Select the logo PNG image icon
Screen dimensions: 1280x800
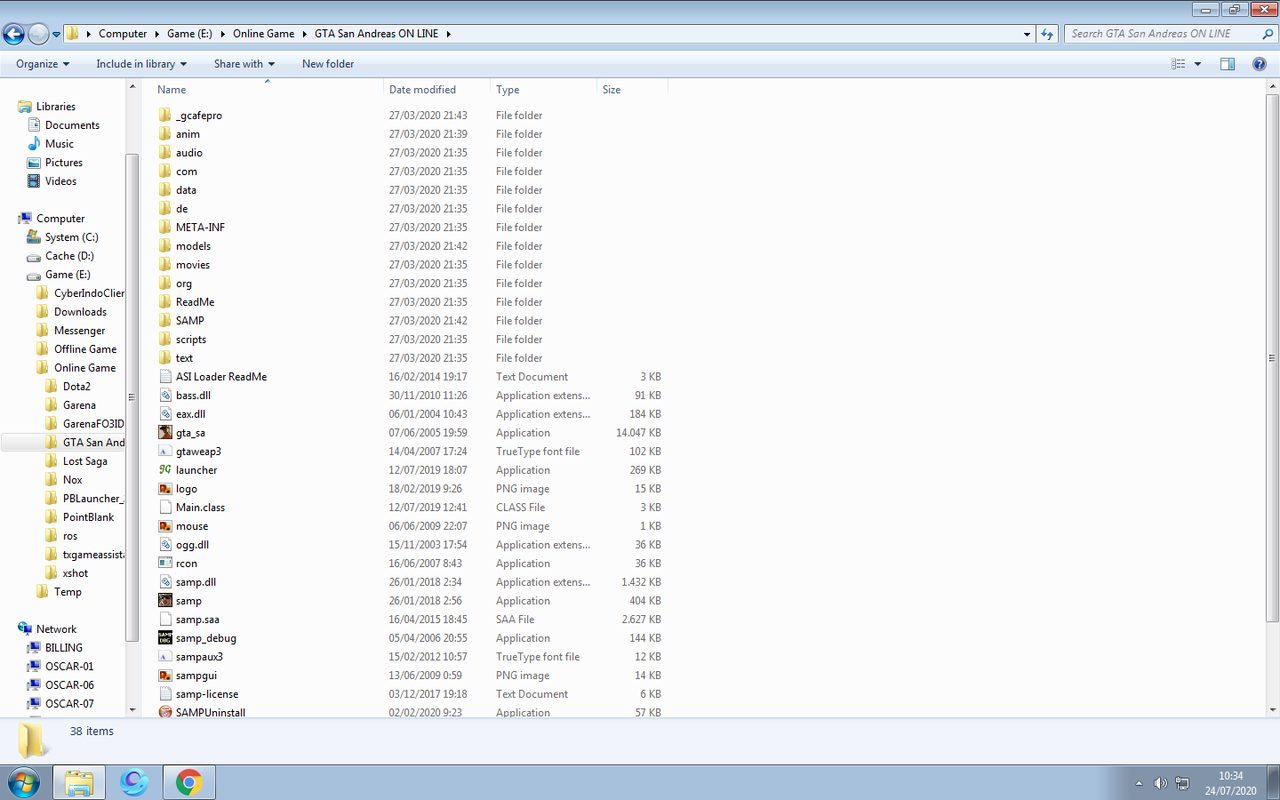(x=166, y=489)
